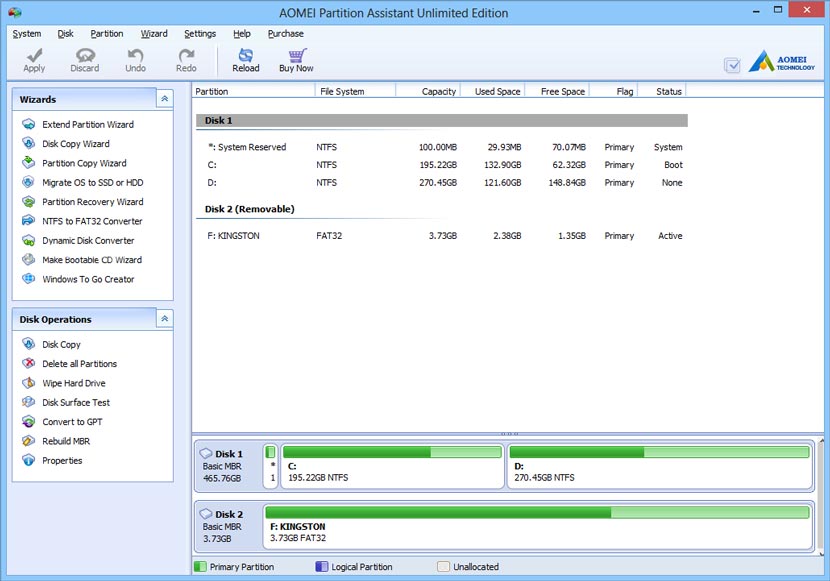The width and height of the screenshot is (830, 581).
Task: Open the Wizard menu
Action: 153,33
